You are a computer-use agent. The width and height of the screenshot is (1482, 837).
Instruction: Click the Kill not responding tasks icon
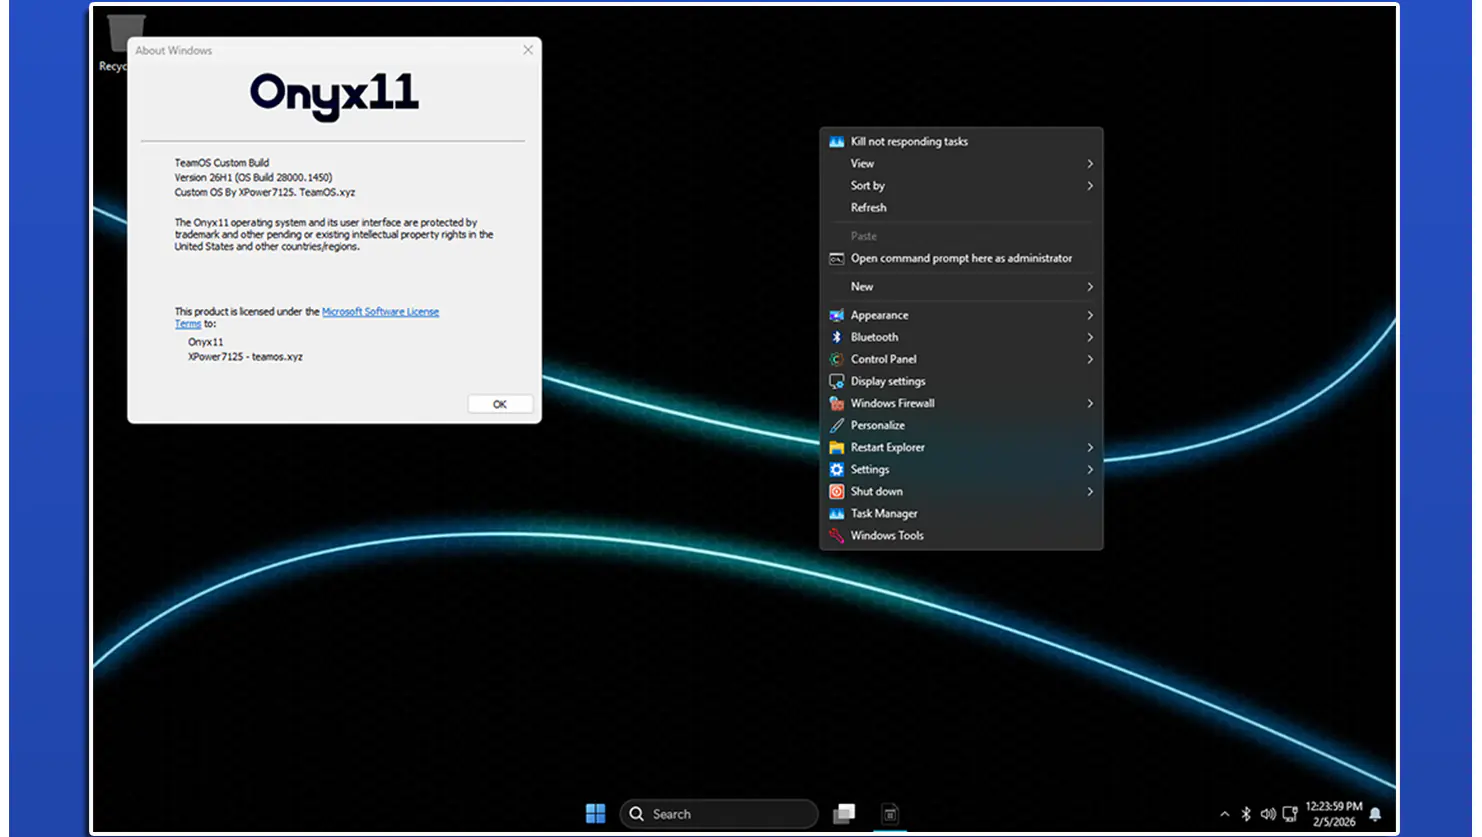pos(836,142)
